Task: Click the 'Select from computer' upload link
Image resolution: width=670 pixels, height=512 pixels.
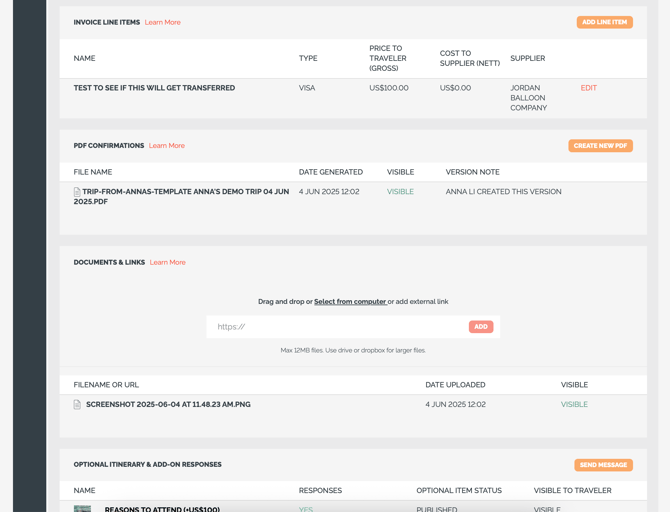Action: (350, 302)
